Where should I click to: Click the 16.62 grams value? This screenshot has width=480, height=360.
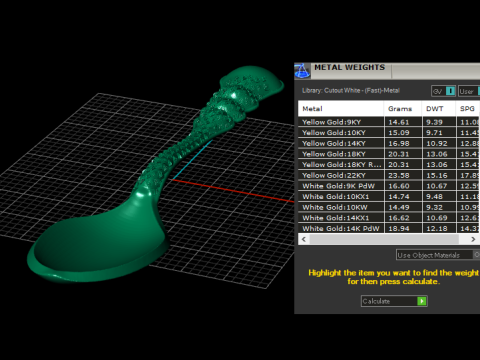click(399, 218)
